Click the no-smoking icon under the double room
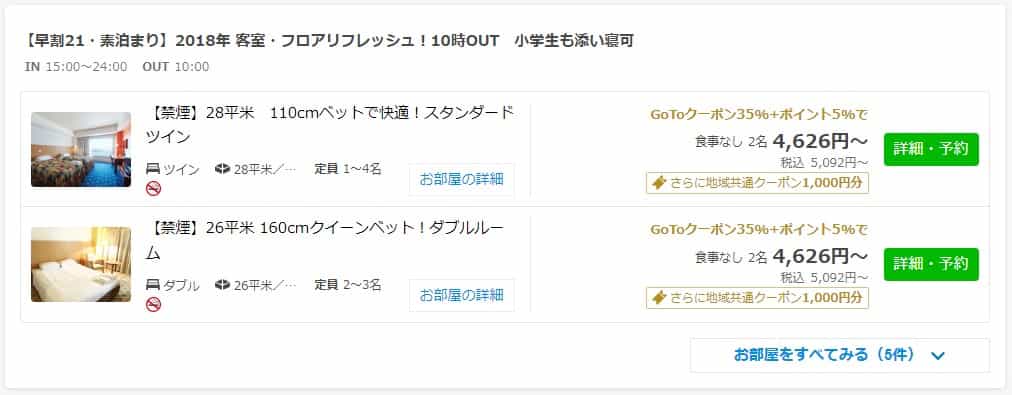This screenshot has width=1012, height=395. pos(154,305)
